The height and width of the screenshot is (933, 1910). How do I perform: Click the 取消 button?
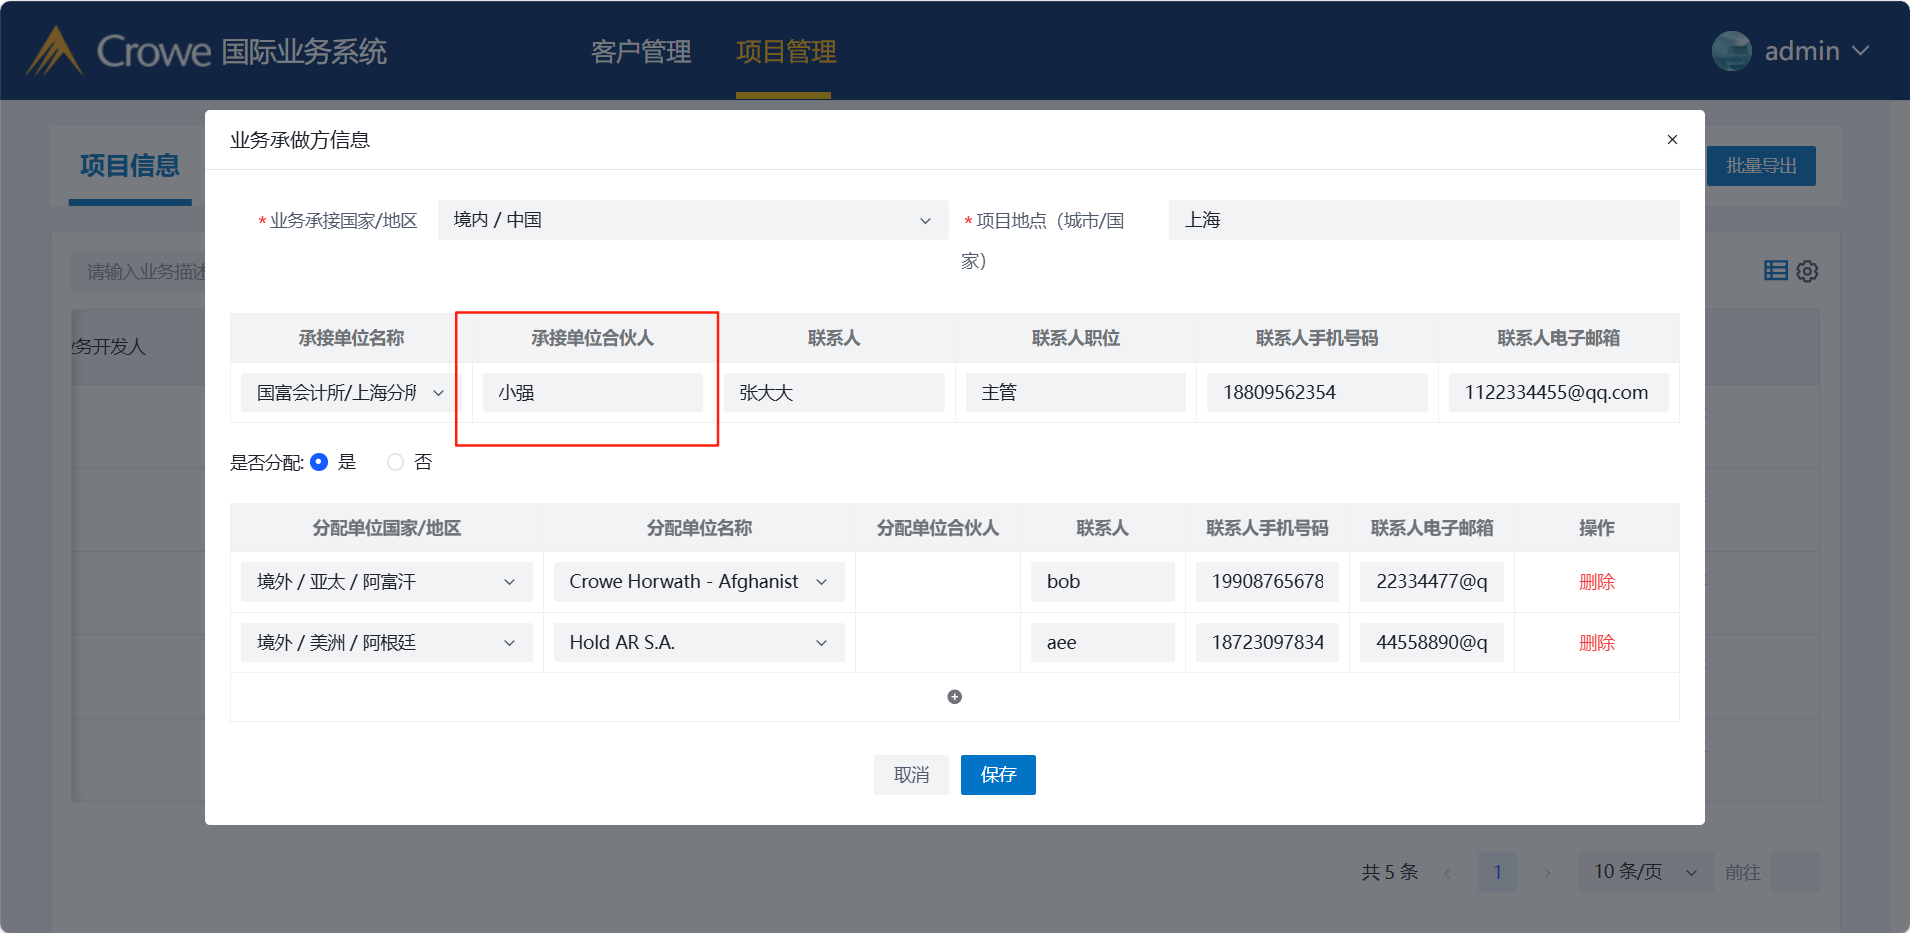point(911,775)
